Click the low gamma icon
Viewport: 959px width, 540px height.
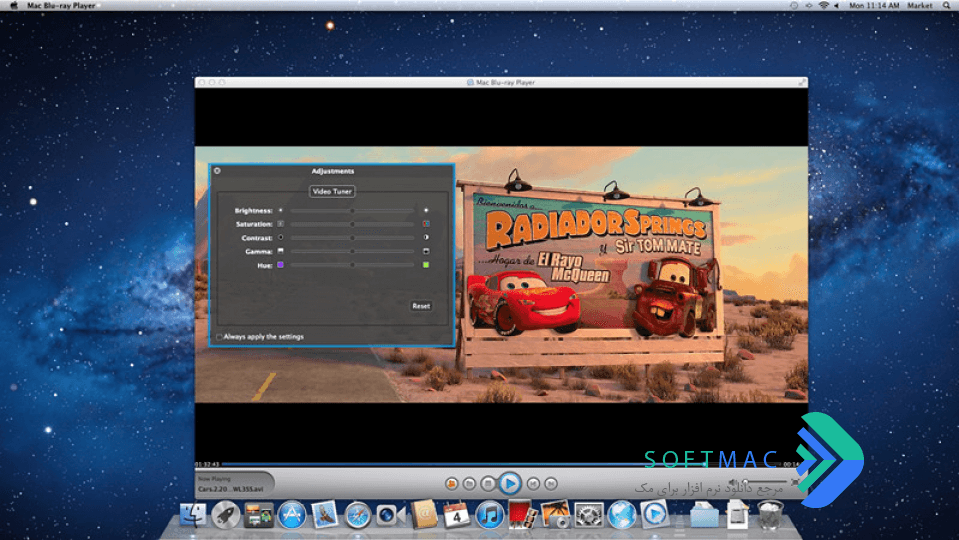click(x=281, y=251)
